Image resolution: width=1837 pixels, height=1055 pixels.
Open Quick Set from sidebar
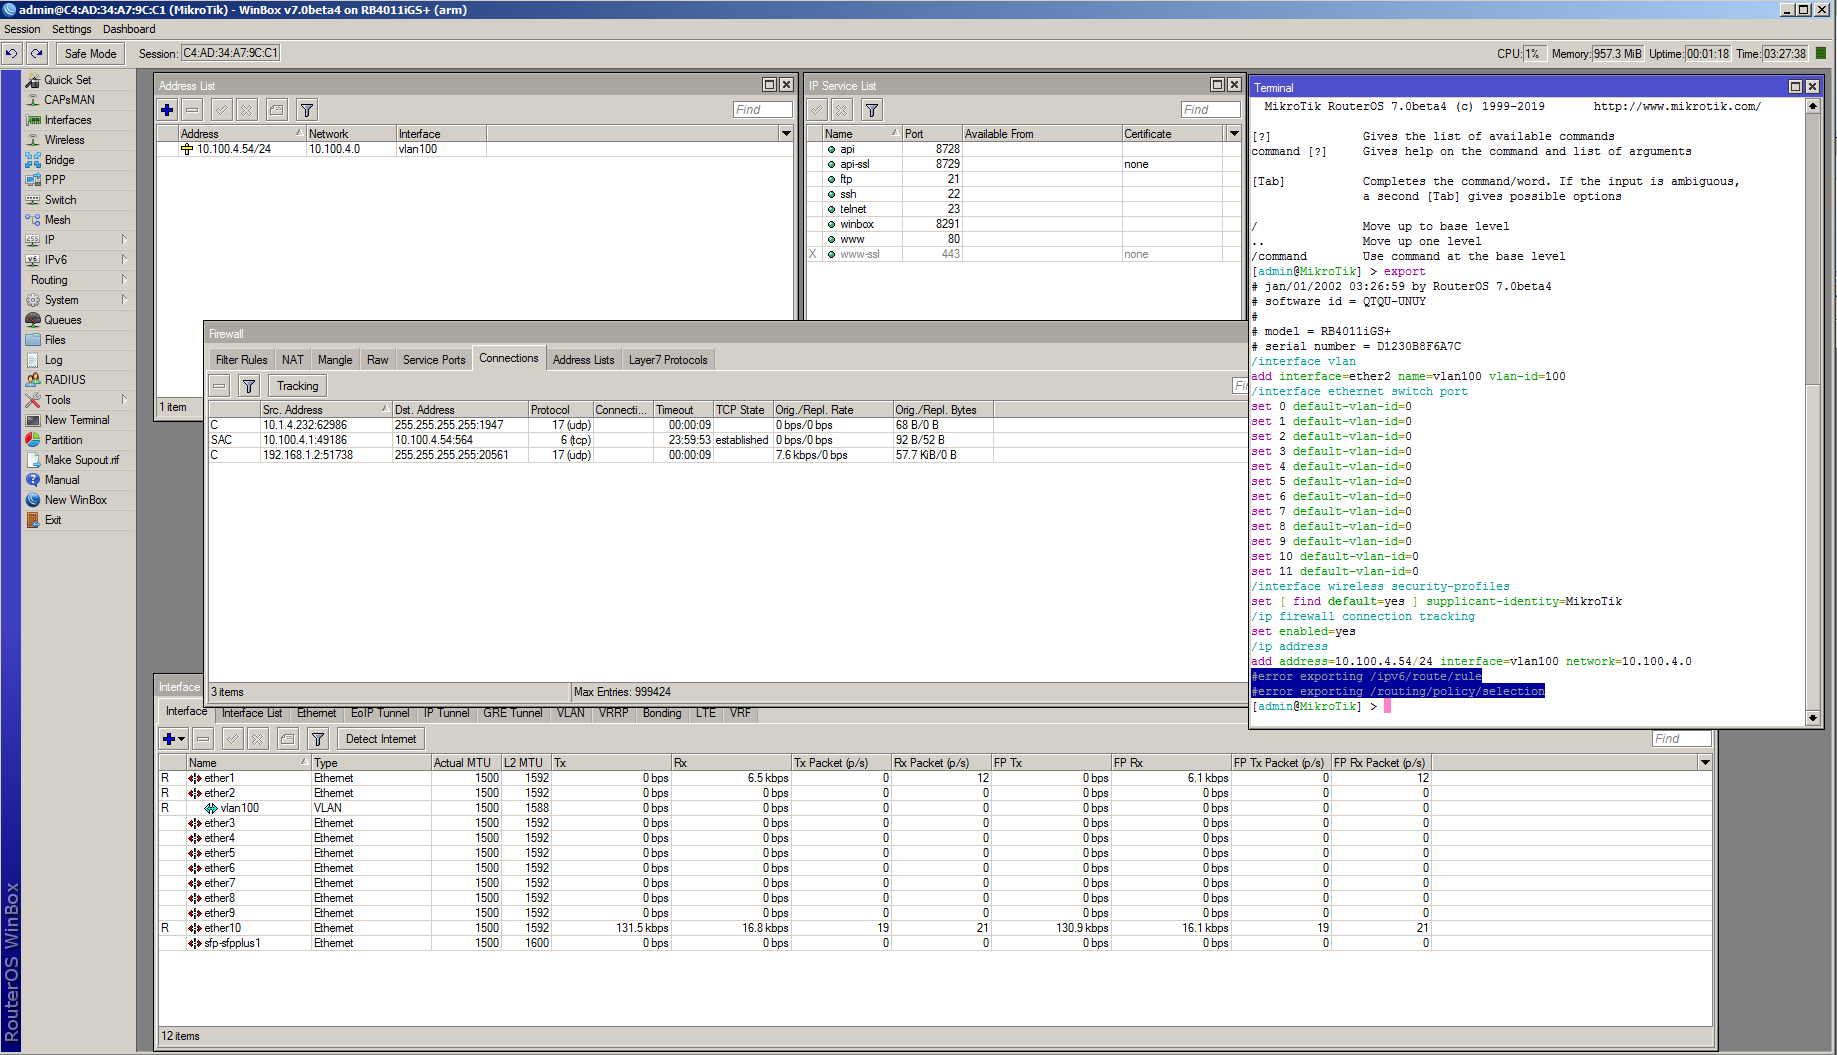(x=67, y=80)
